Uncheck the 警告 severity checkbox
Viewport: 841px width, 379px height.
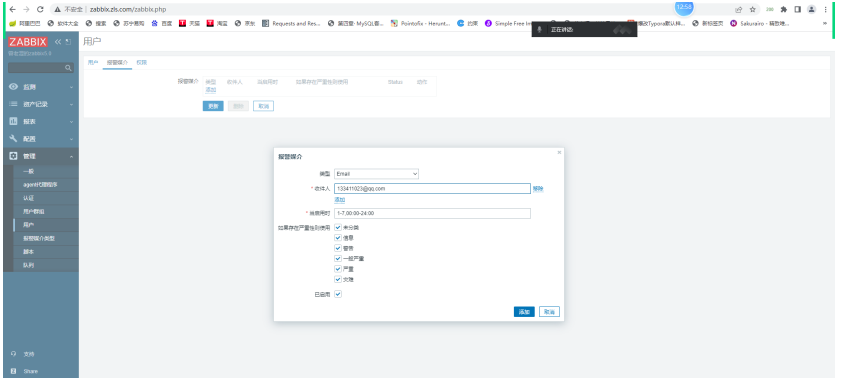[338, 248]
